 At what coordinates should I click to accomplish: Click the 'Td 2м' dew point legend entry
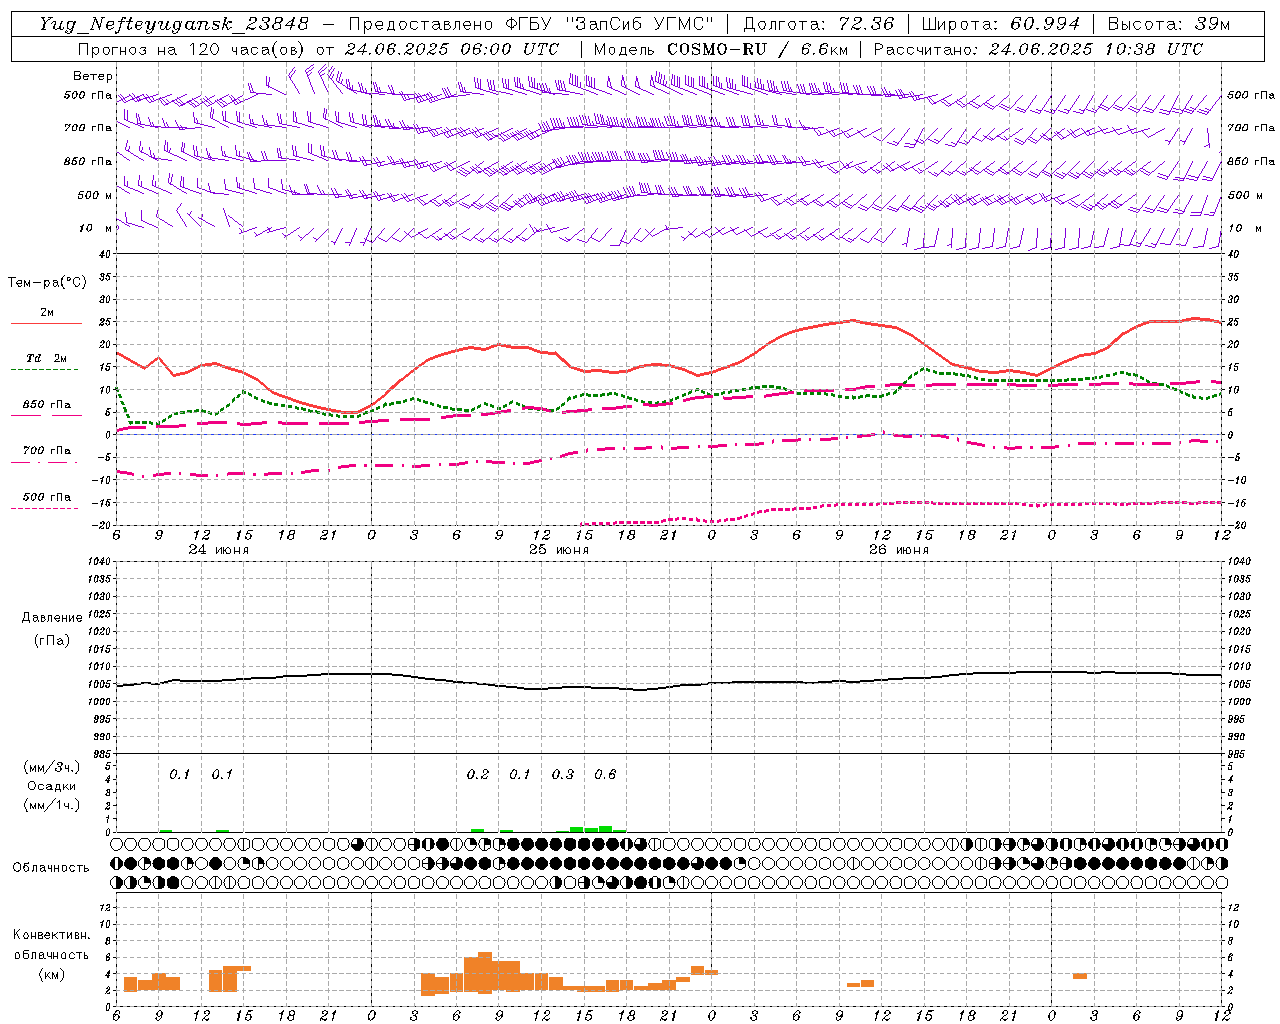tap(47, 358)
